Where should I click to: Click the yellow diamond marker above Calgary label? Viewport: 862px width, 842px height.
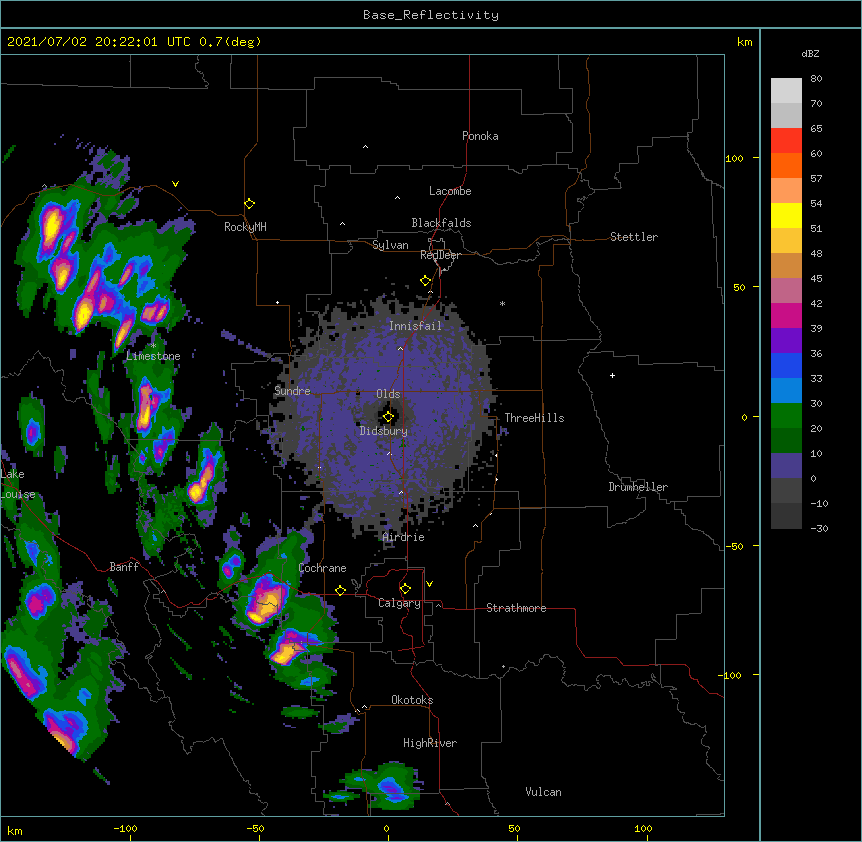(405, 589)
